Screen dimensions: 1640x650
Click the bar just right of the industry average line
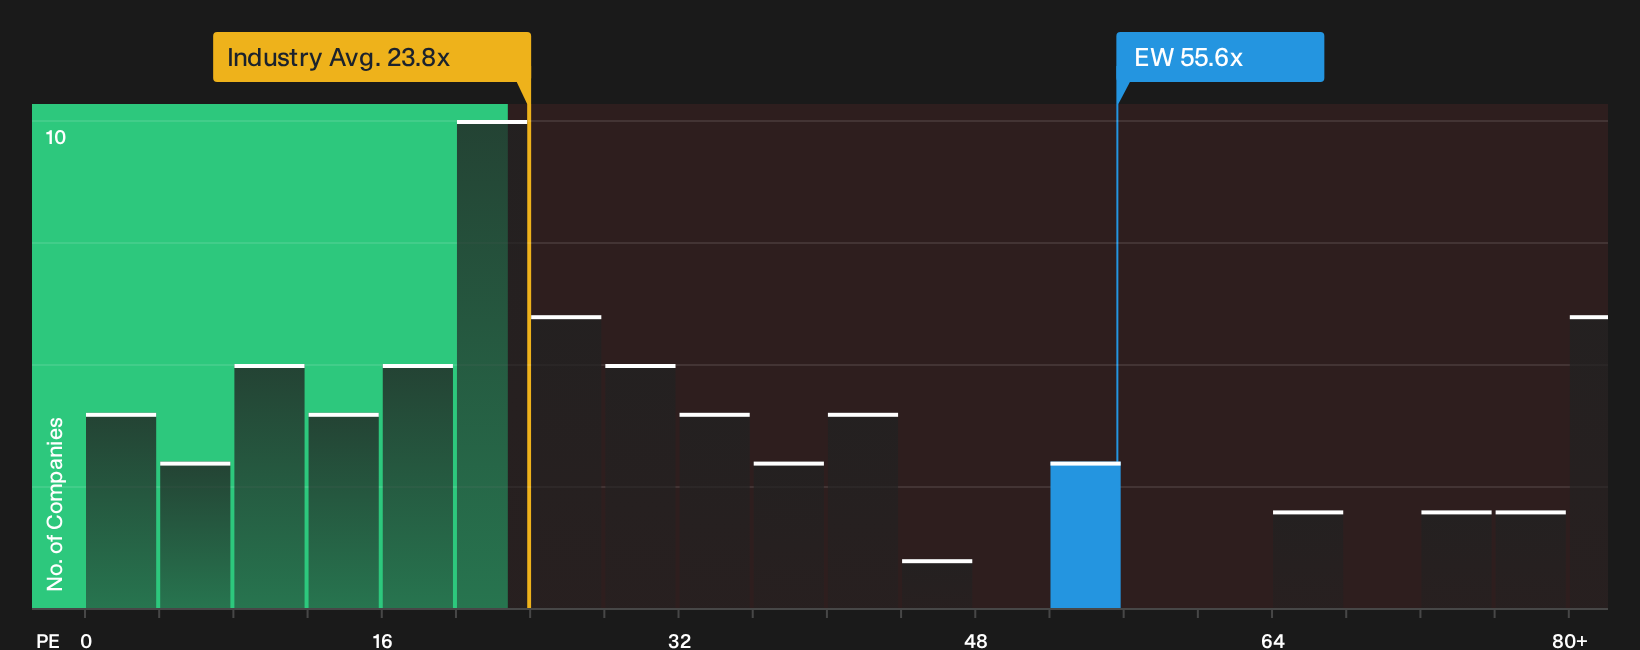tap(566, 462)
